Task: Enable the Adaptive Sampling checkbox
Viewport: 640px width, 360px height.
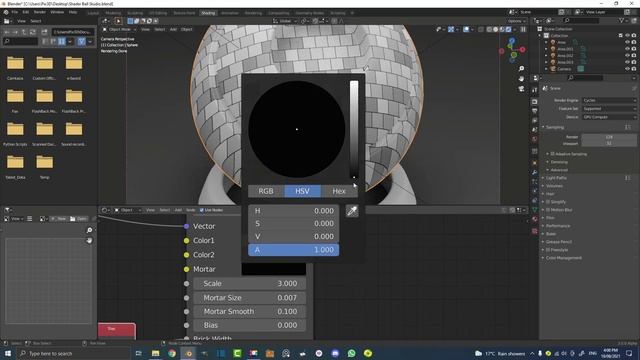Action: tap(552, 154)
